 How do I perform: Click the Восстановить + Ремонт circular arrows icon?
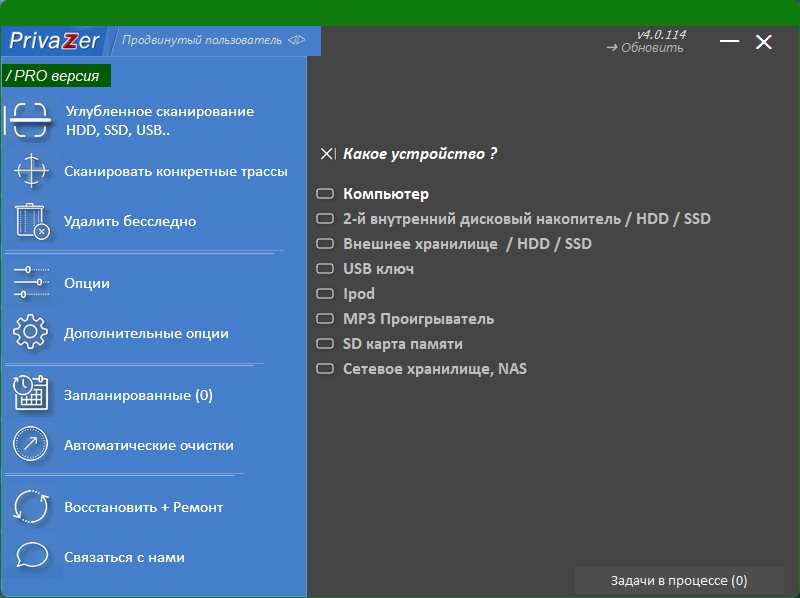(31, 507)
